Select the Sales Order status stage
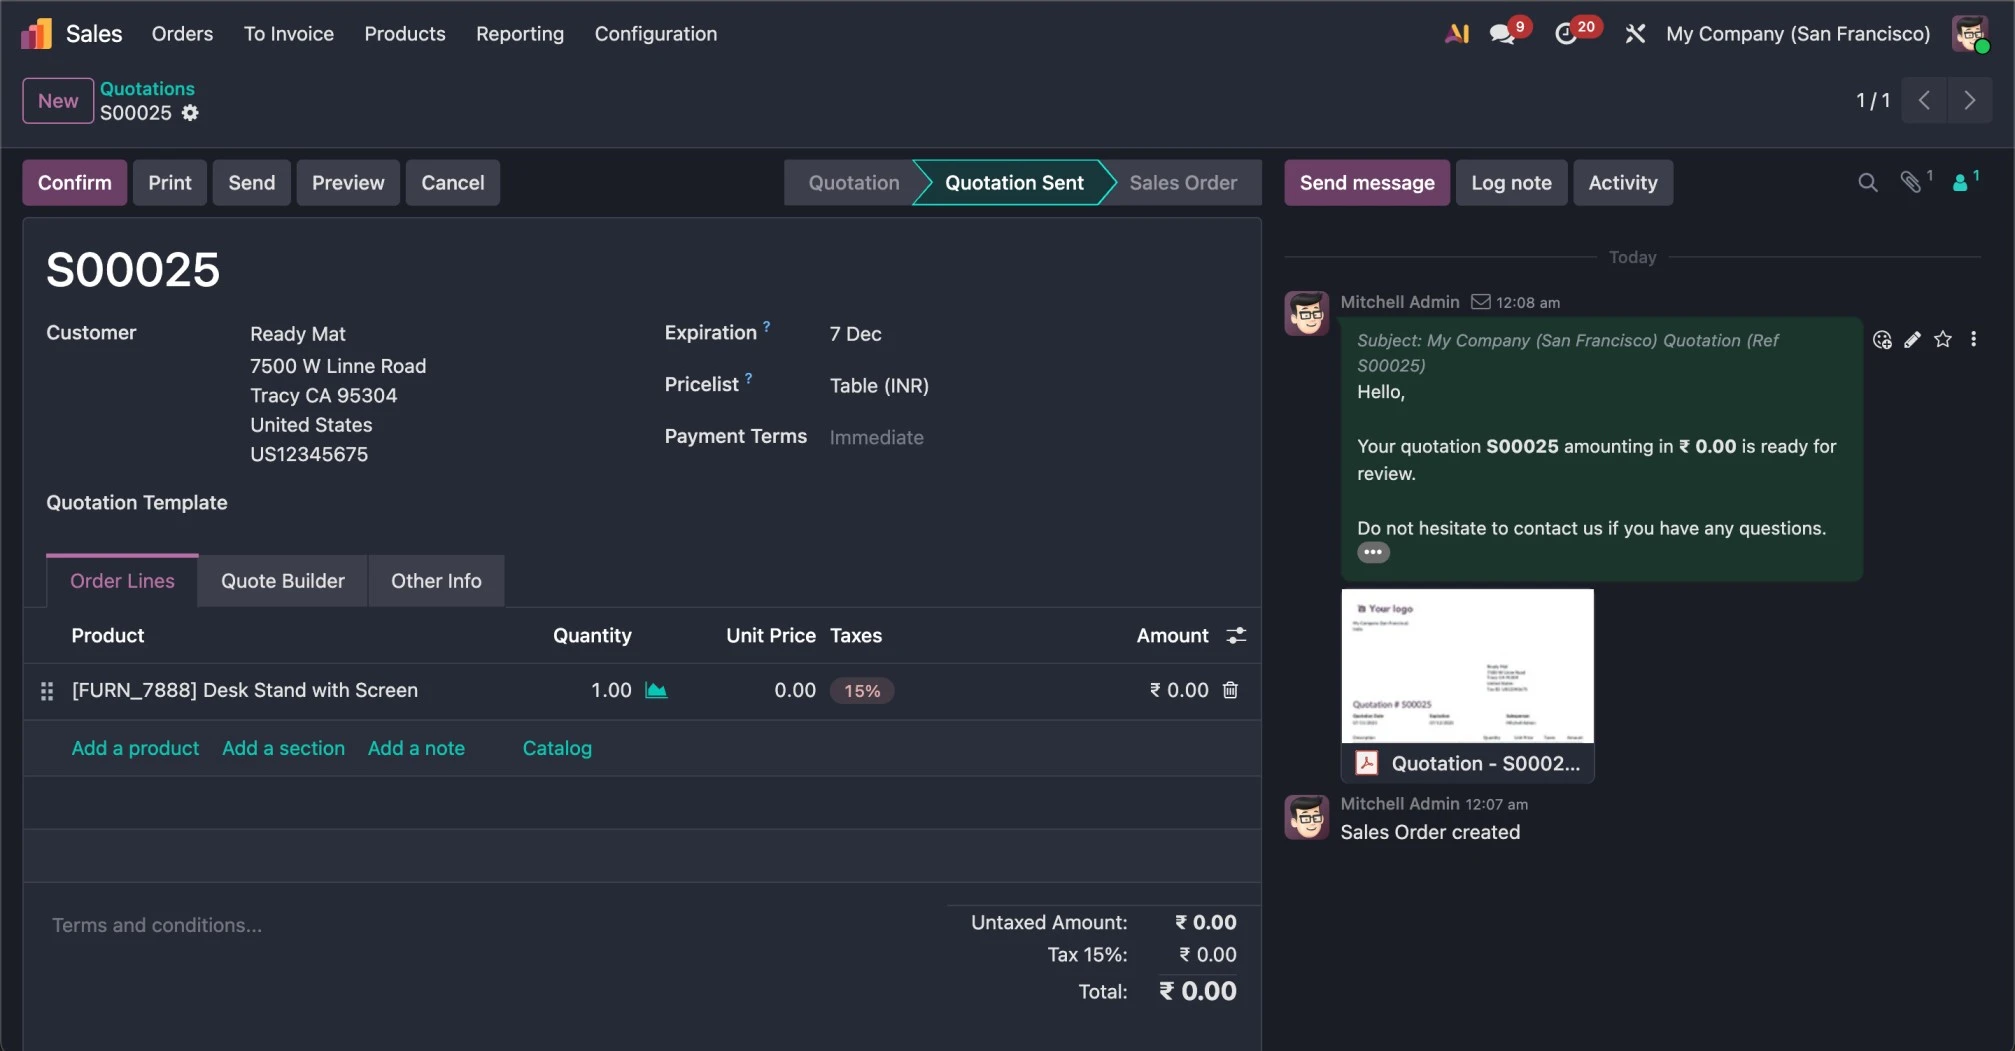Image resolution: width=2015 pixels, height=1051 pixels. [1182, 183]
